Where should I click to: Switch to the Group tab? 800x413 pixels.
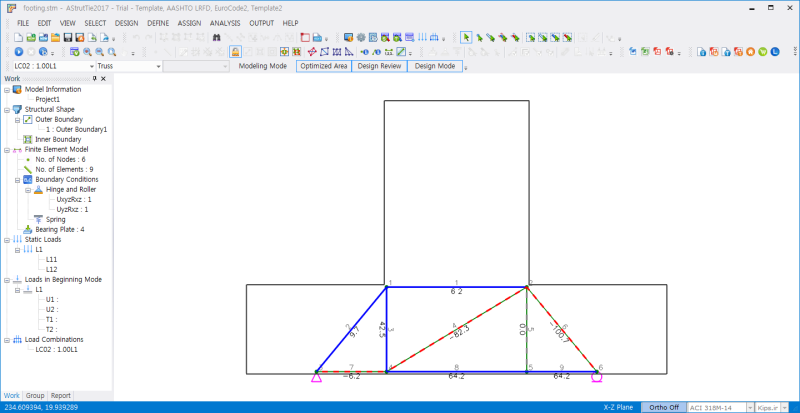(35, 395)
